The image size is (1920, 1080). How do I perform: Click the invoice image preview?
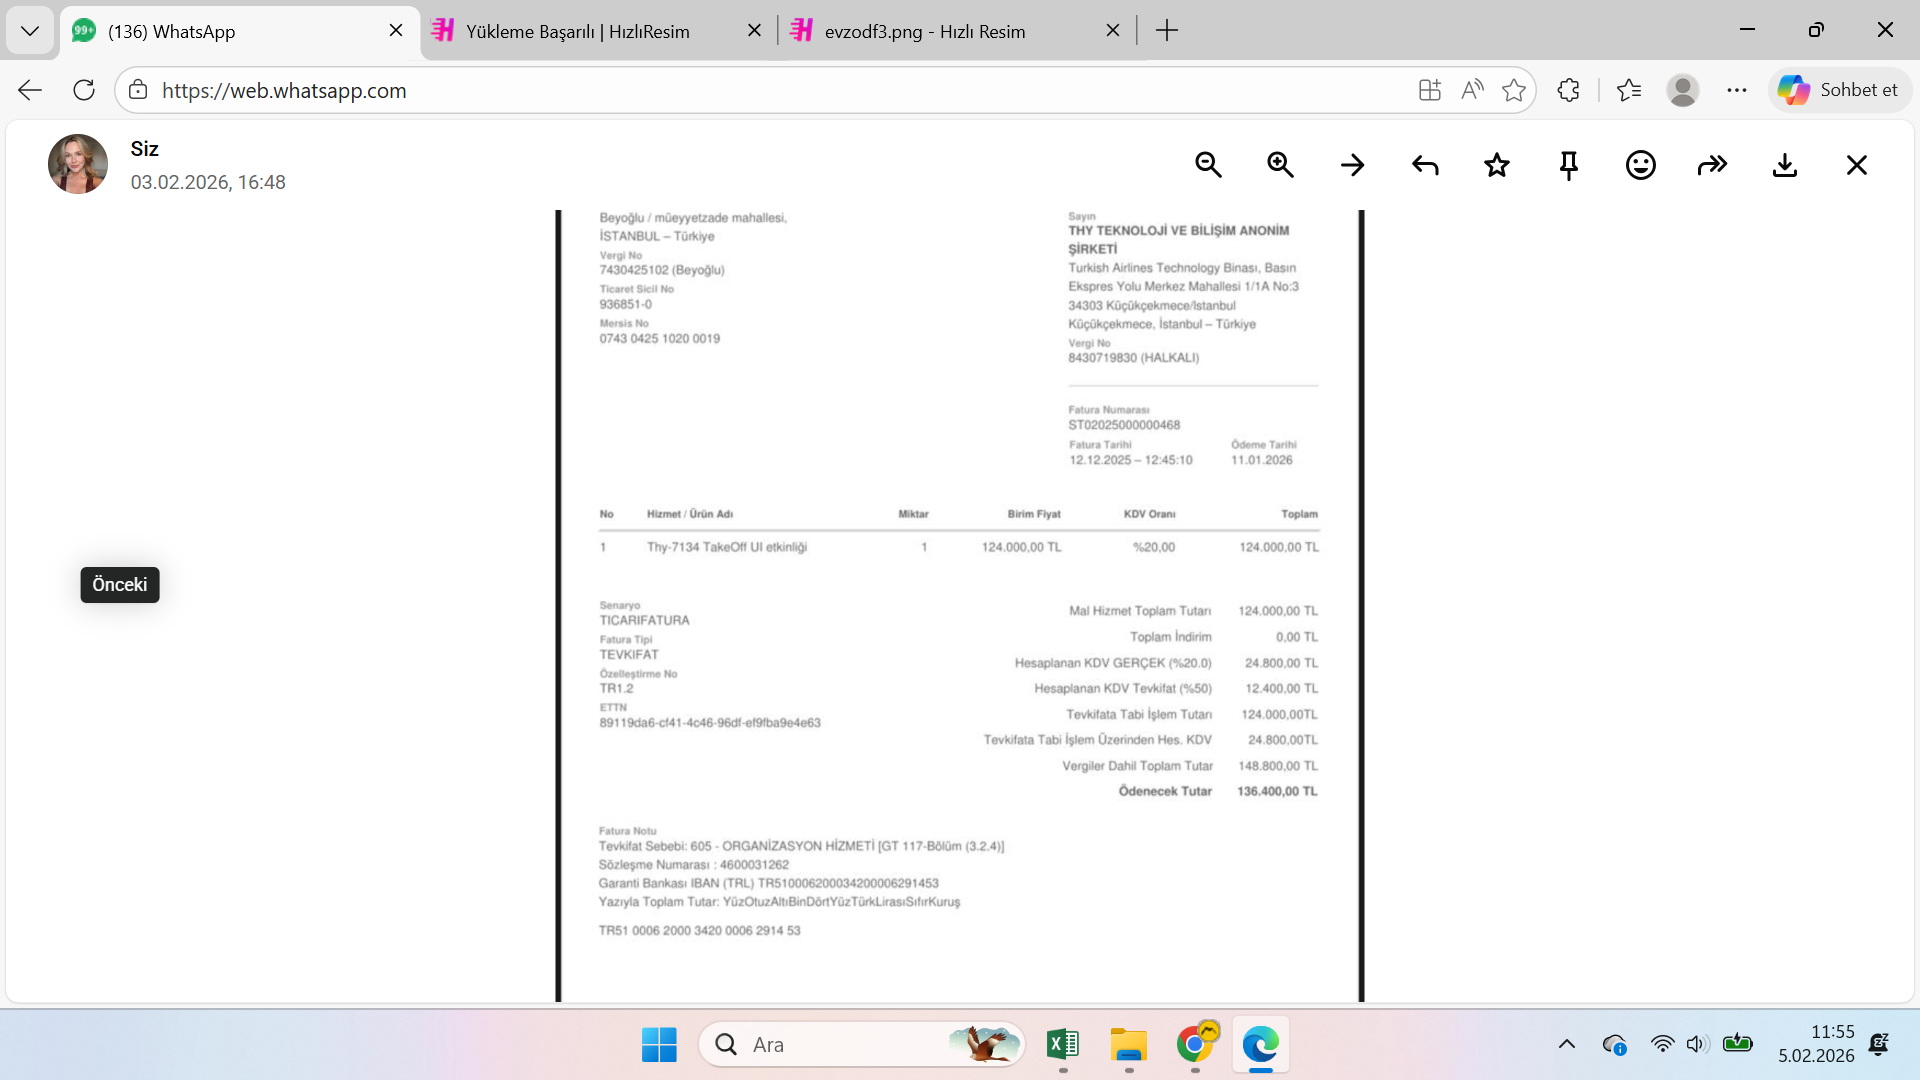click(960, 605)
